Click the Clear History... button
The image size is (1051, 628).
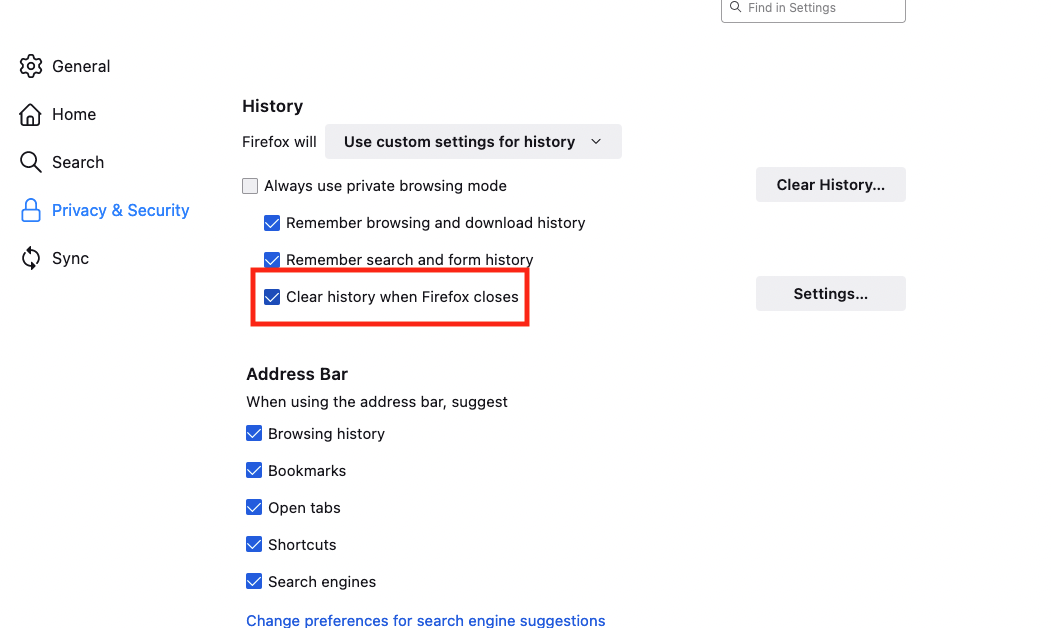830,184
